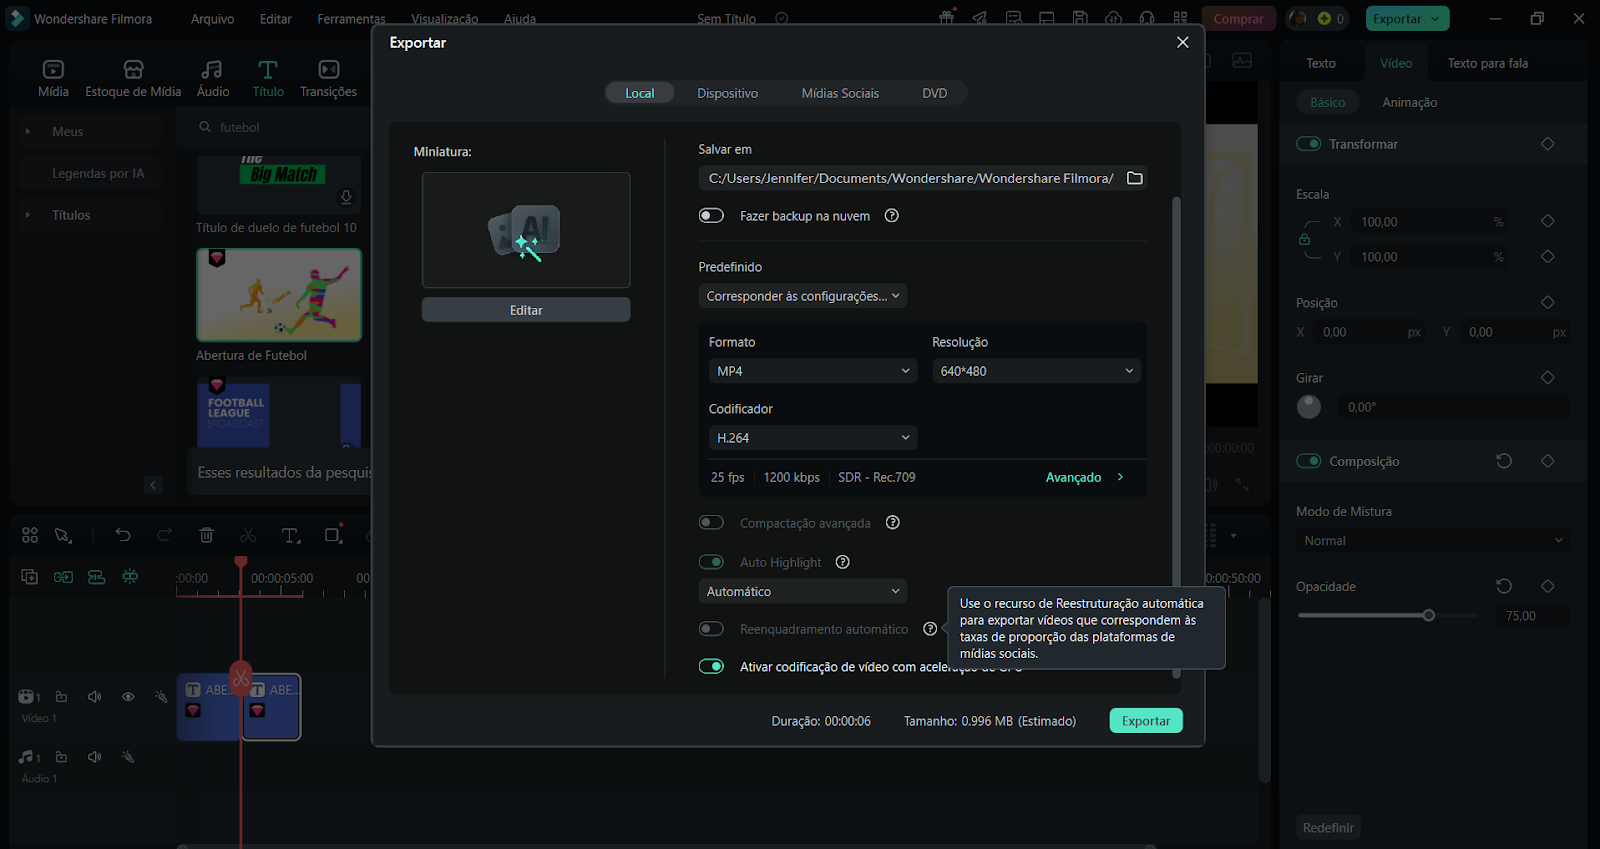The image size is (1600, 849).
Task: Open the Formato MP4 dropdown
Action: click(813, 371)
